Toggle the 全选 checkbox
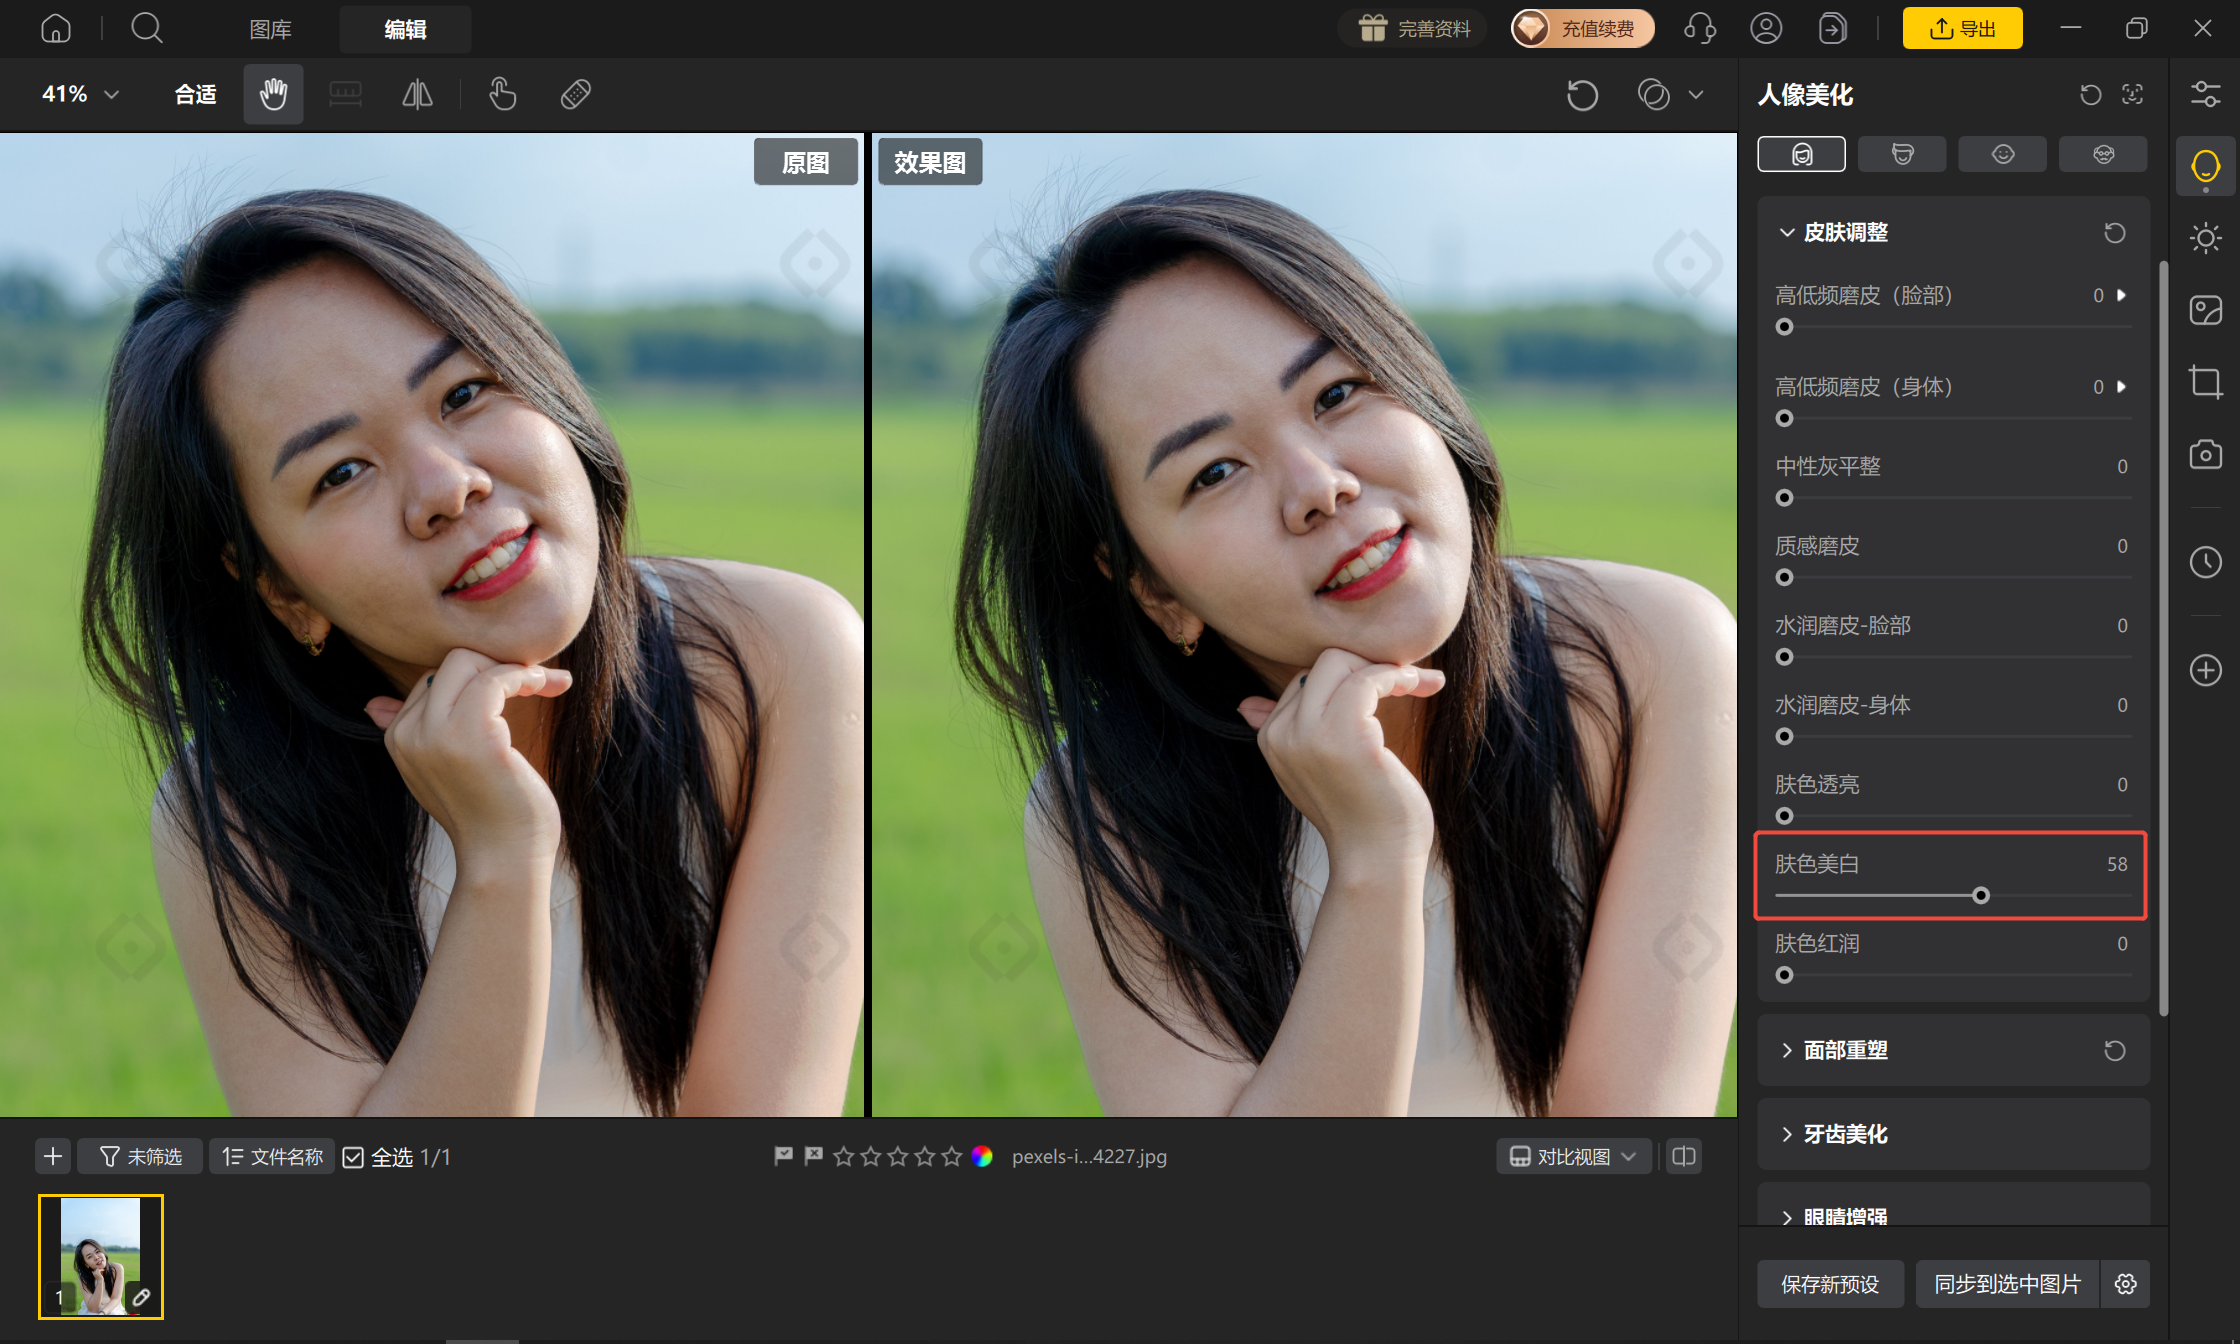This screenshot has height=1344, width=2240. pyautogui.click(x=353, y=1158)
